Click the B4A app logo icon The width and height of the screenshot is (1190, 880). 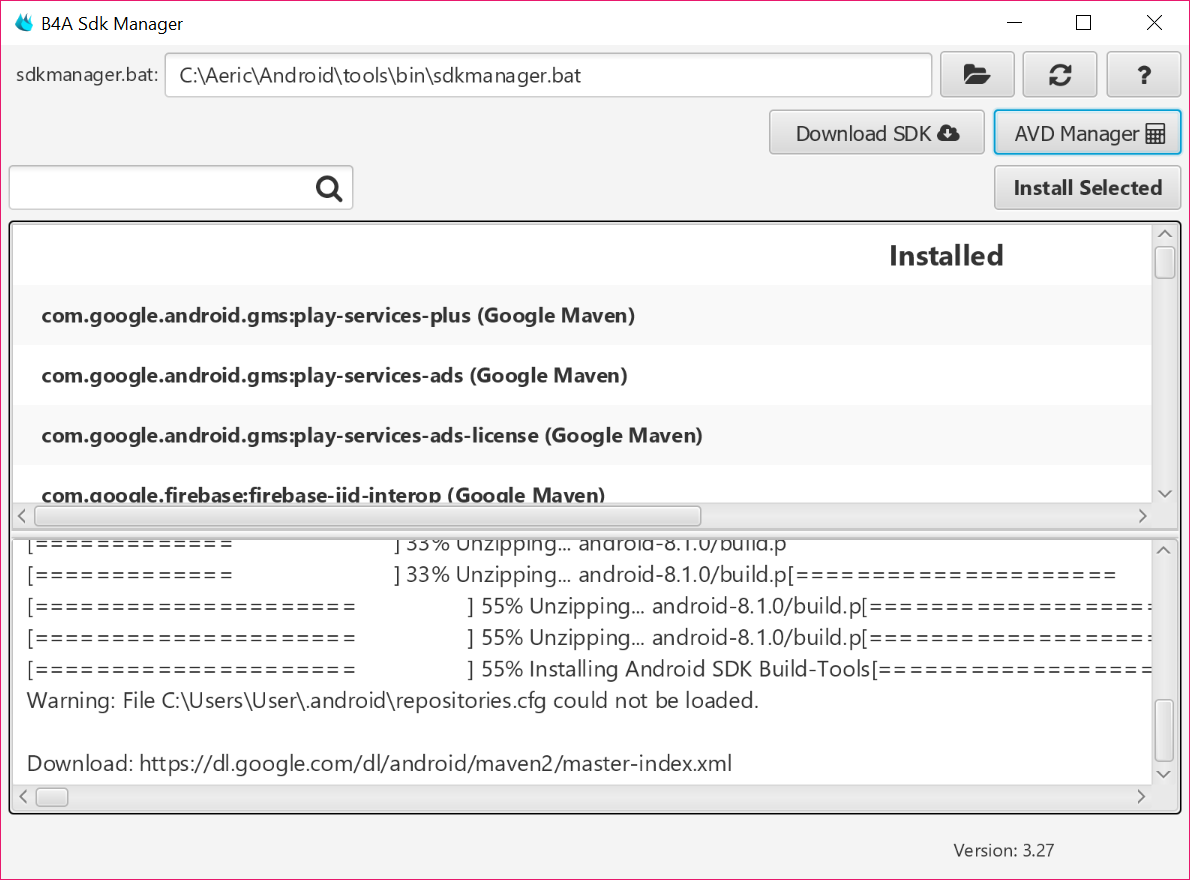click(24, 23)
